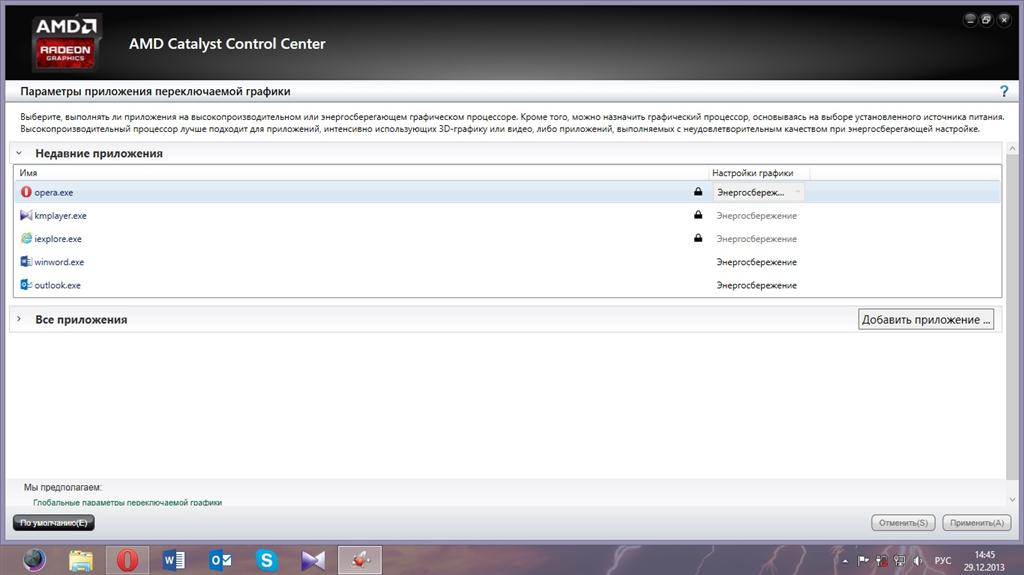Click the РУС language indicator
This screenshot has width=1024, height=575.
(942, 561)
